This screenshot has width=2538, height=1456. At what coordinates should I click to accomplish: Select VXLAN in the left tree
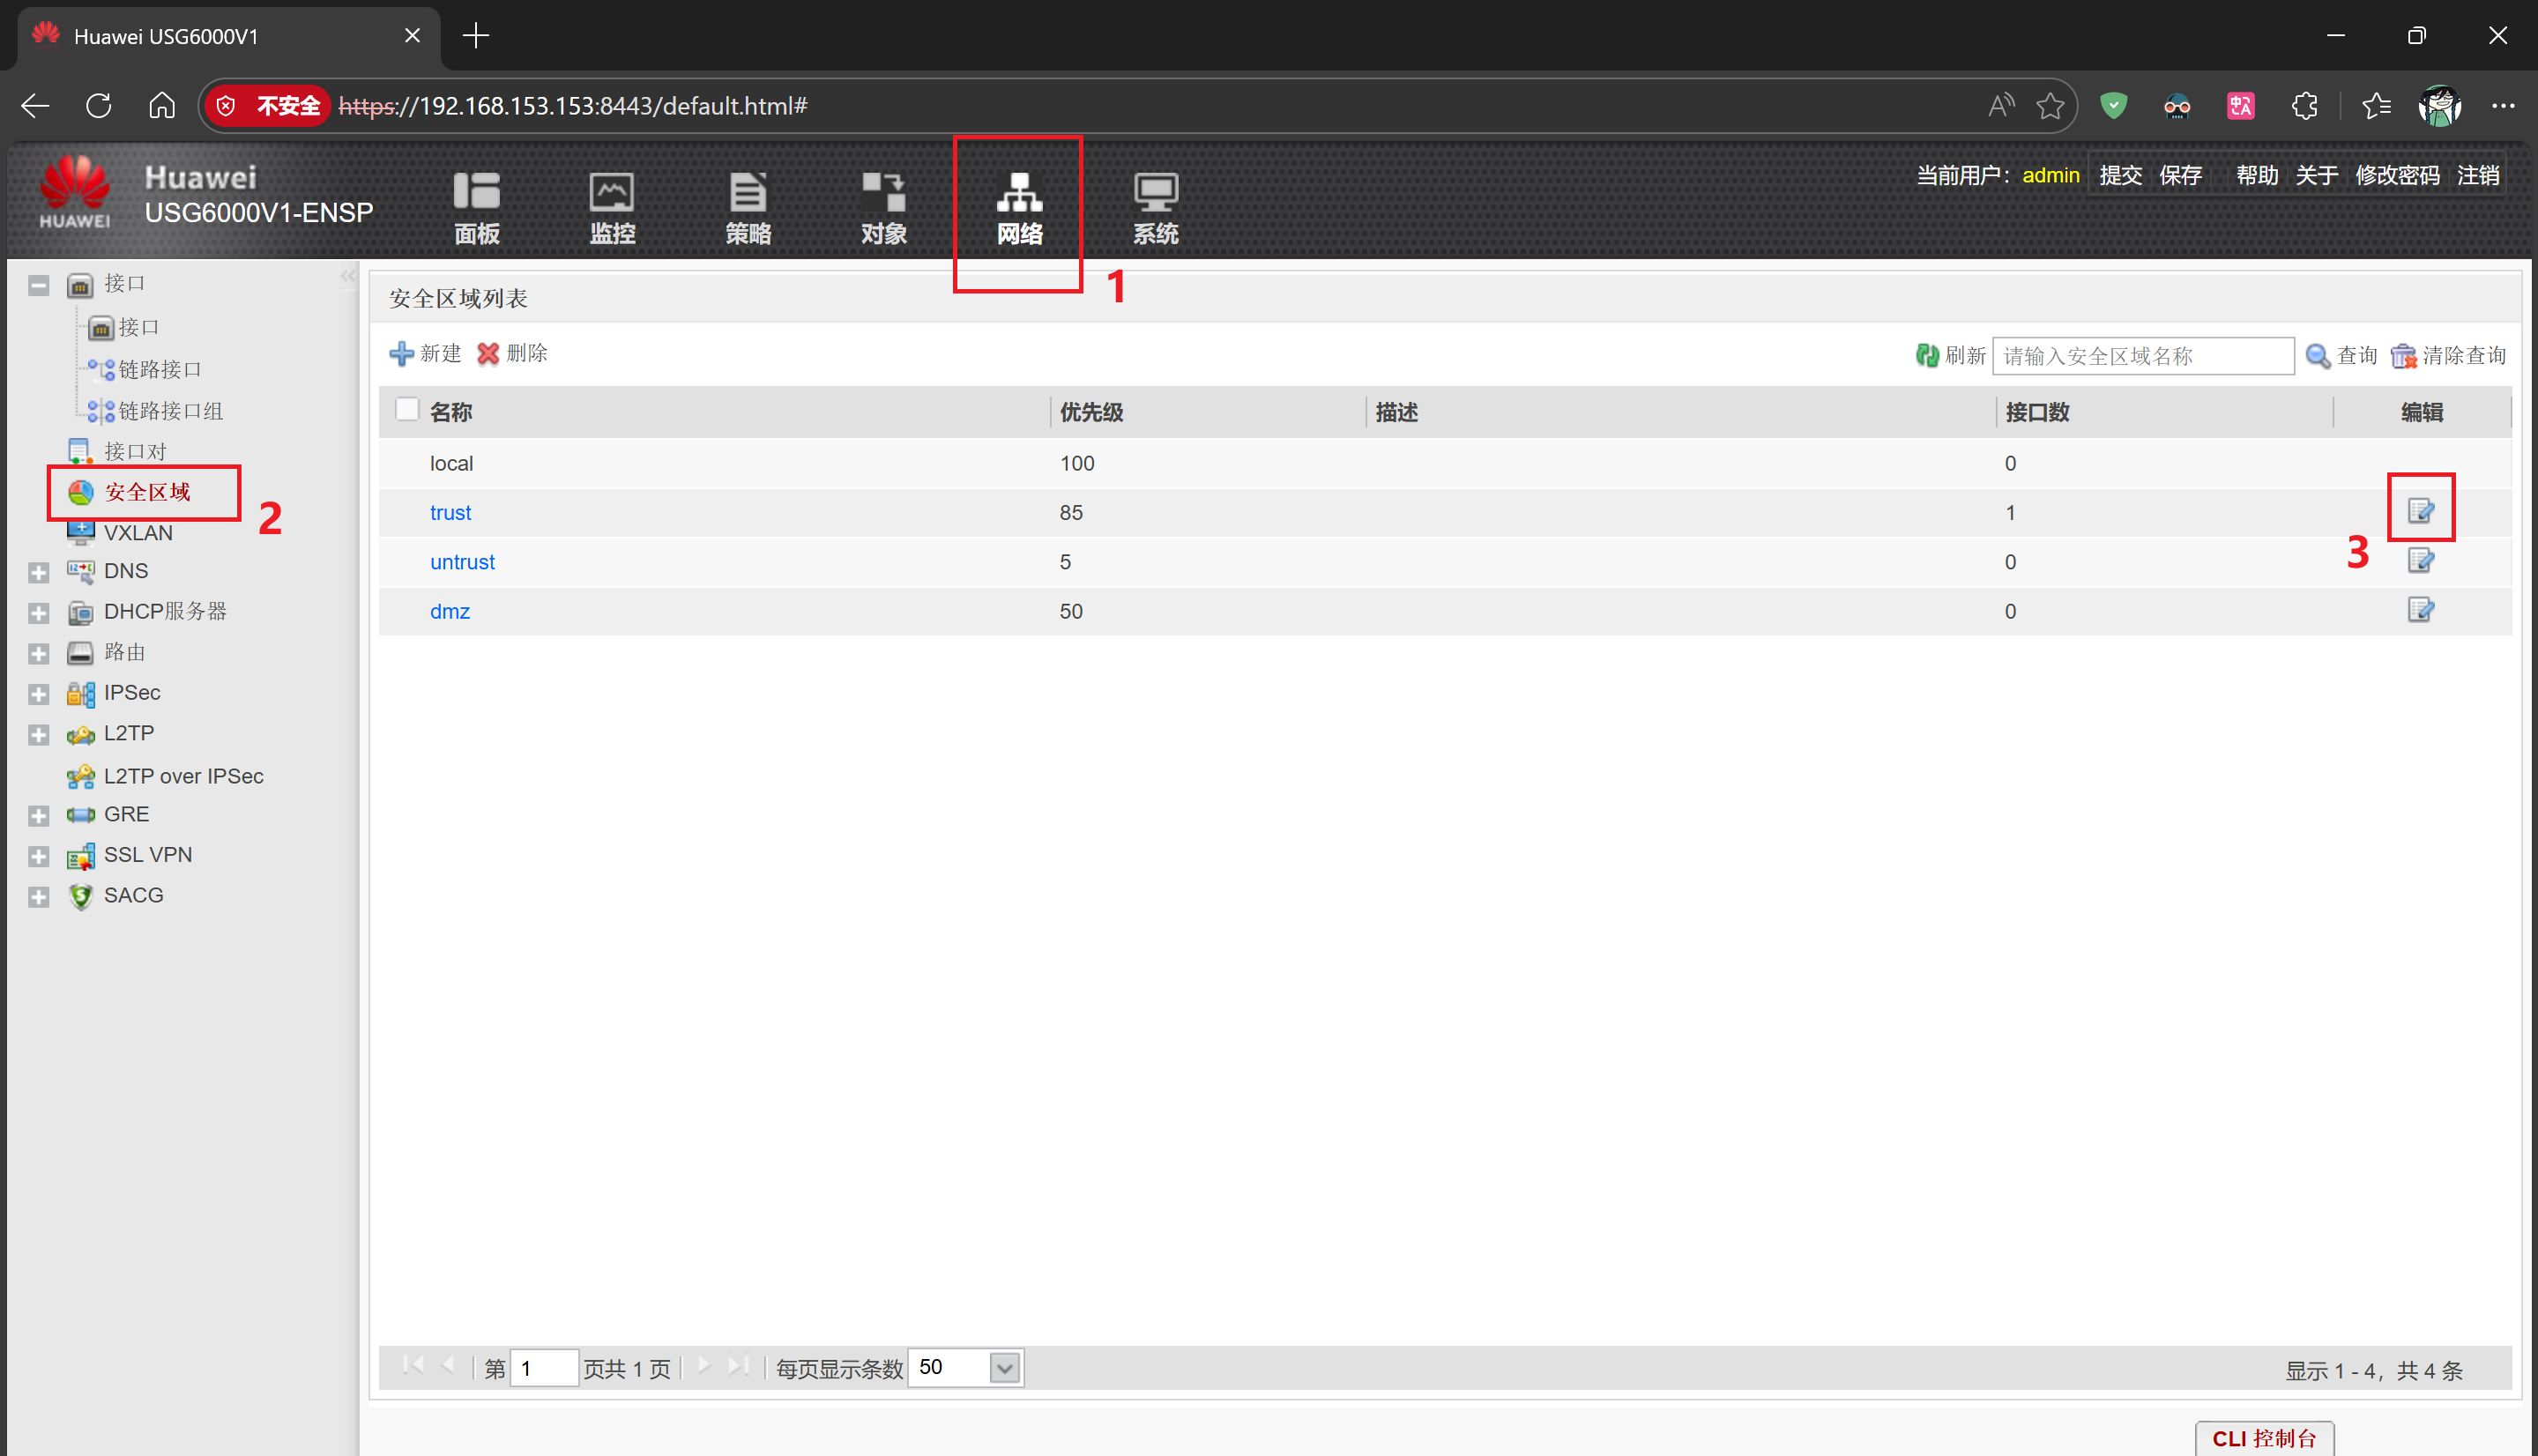coord(138,533)
